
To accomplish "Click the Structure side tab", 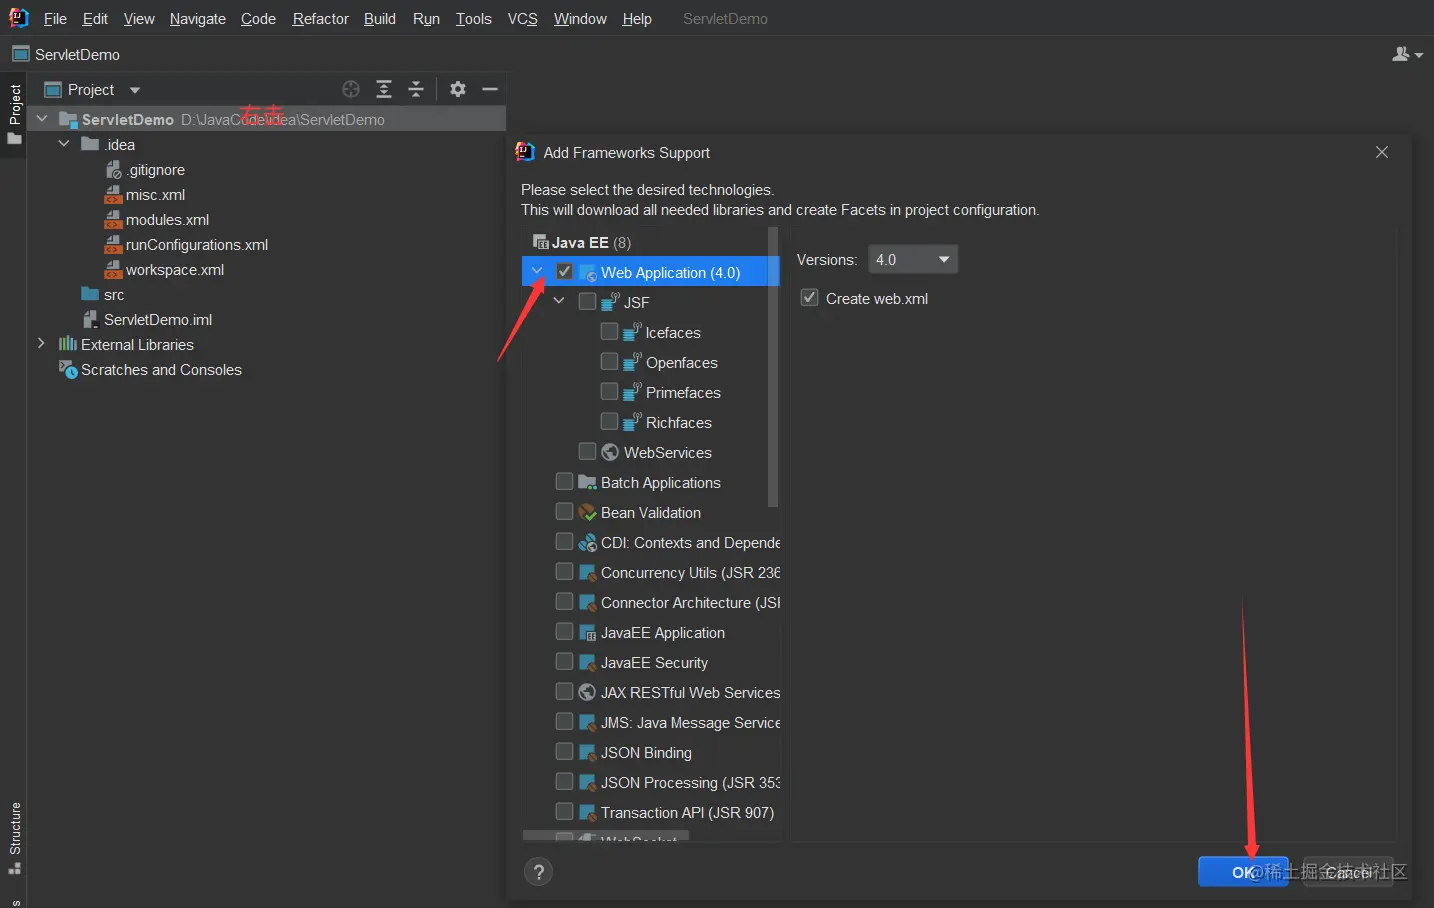I will 15,838.
